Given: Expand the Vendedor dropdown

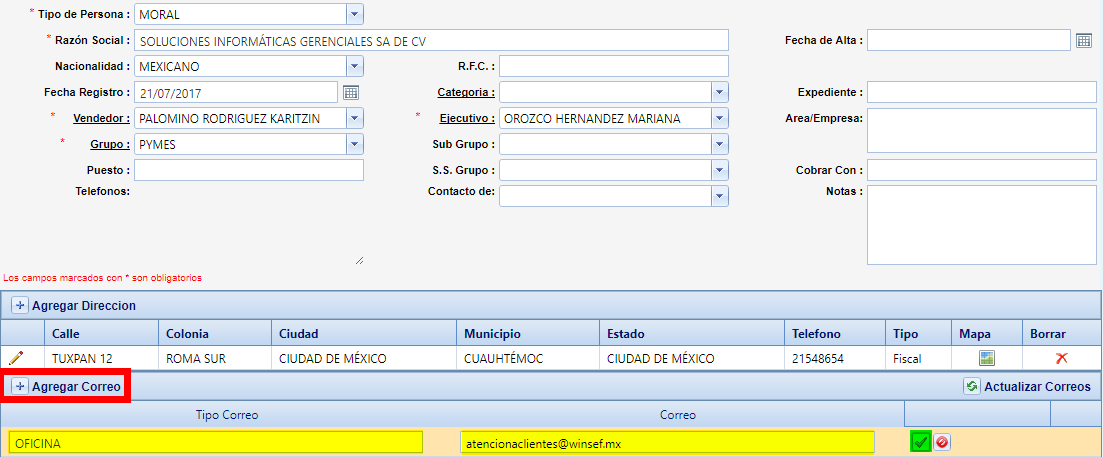Looking at the screenshot, I should [354, 118].
